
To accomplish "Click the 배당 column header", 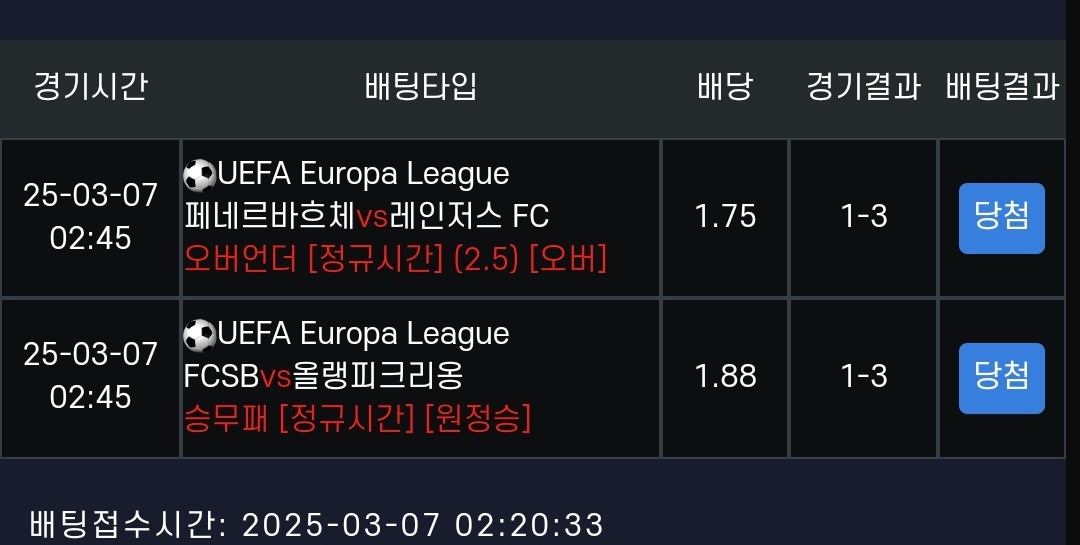I will click(x=725, y=87).
